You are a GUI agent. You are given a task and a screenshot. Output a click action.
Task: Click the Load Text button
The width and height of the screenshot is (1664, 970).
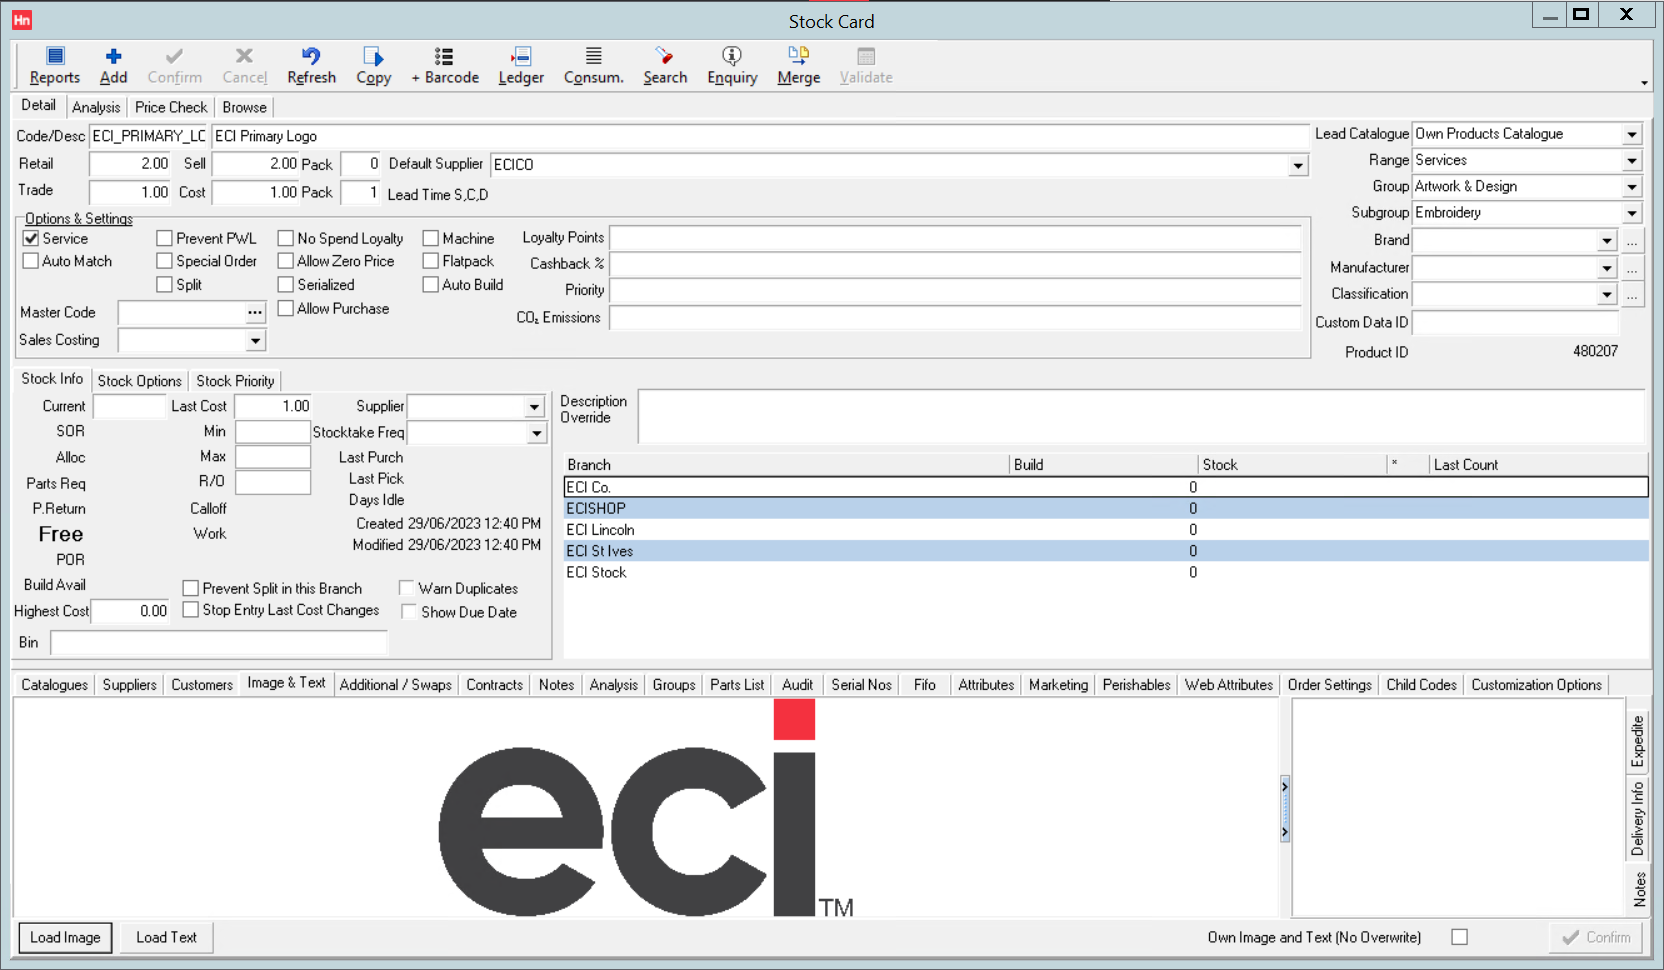(x=166, y=937)
